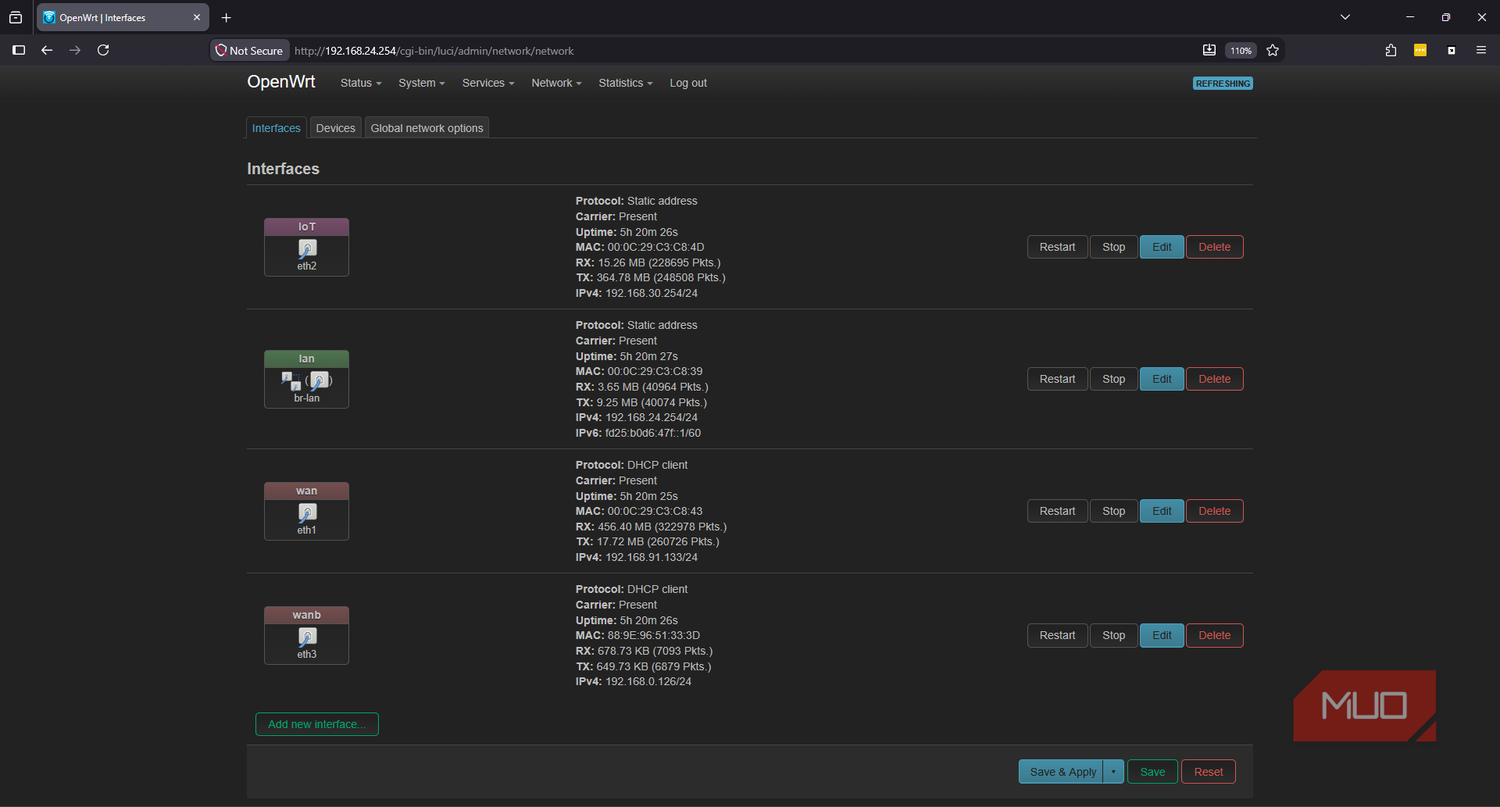
Task: Edit the IoT interface
Action: pyautogui.click(x=1162, y=247)
